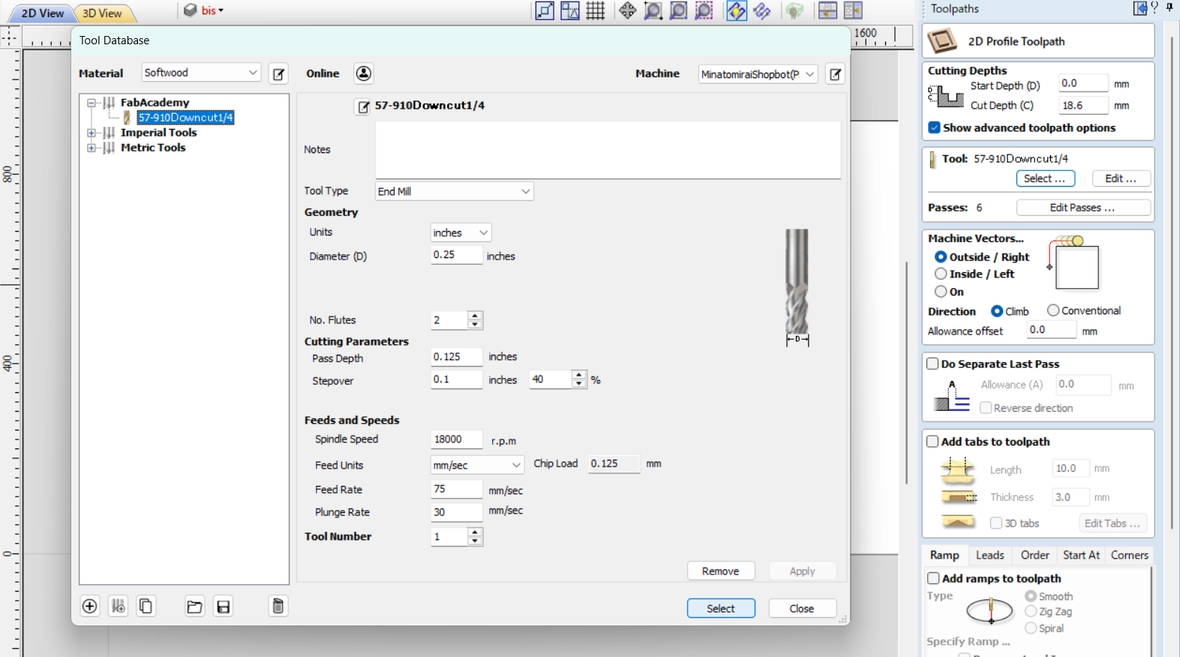Open the Leads tab in the toolpath panel

[x=989, y=555]
